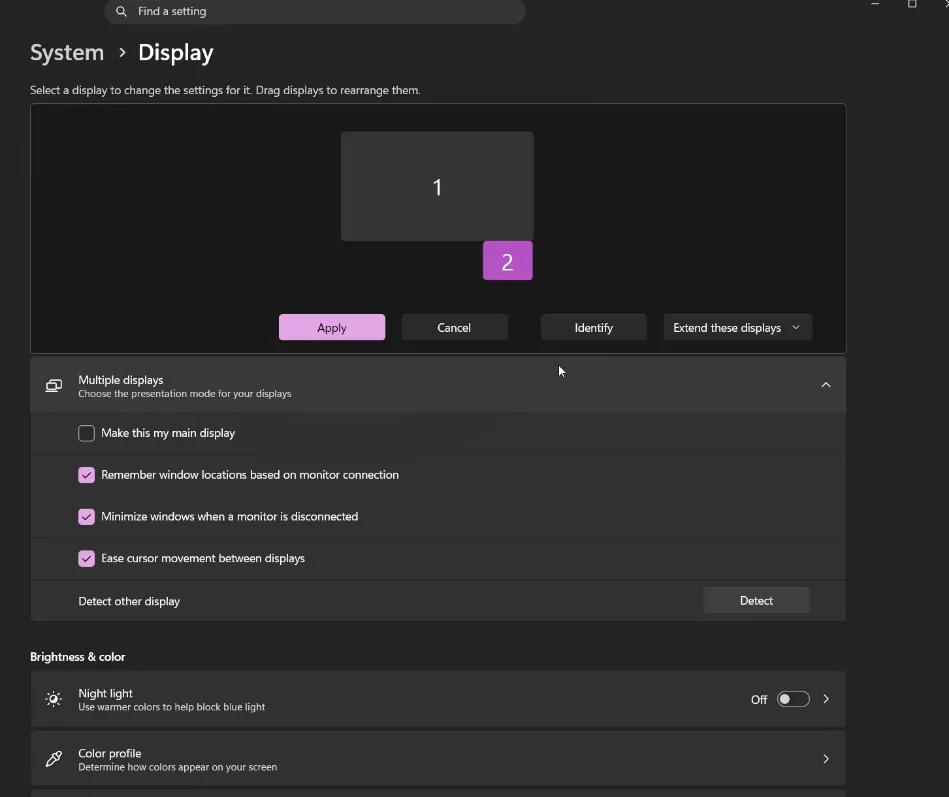
Task: Open Night light settings chevron arrow
Action: click(826, 699)
